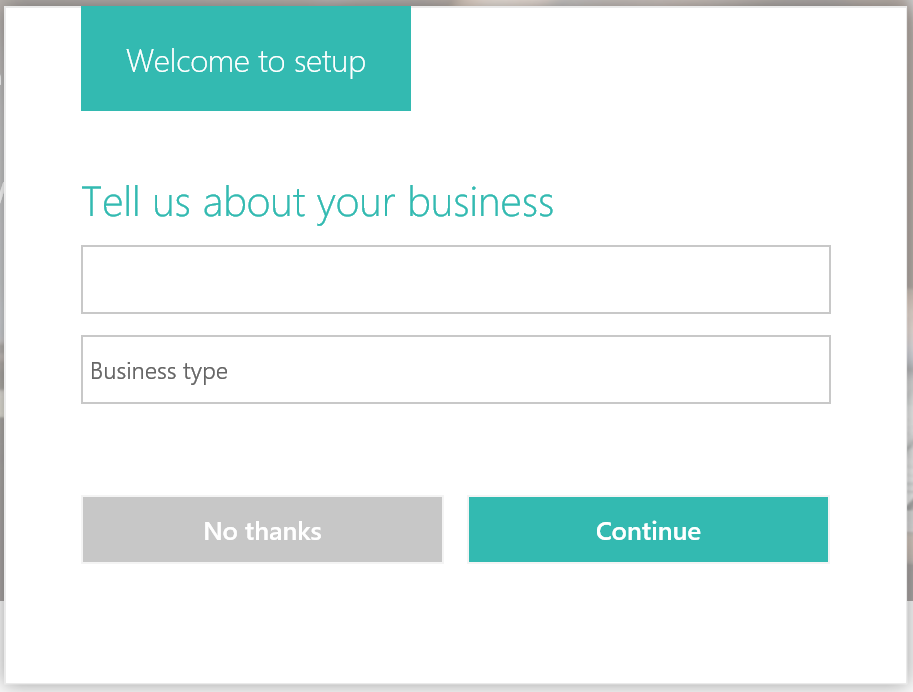
Task: Focus the first text box under the heading
Action: point(456,279)
